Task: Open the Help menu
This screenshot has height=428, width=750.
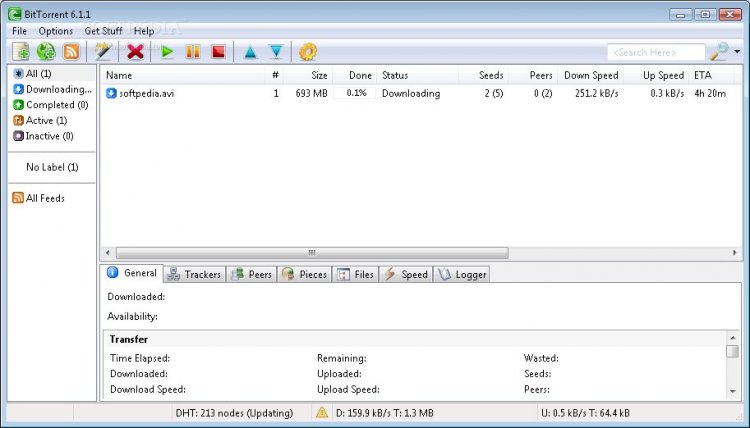Action: coord(143,31)
